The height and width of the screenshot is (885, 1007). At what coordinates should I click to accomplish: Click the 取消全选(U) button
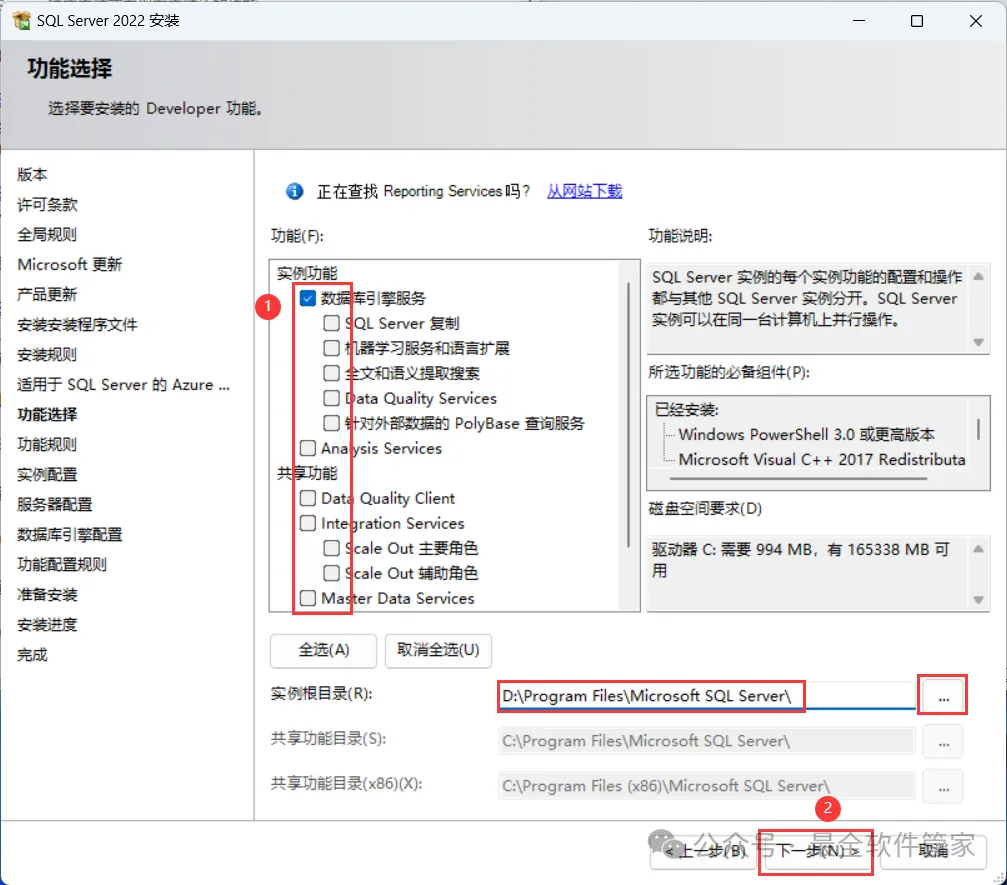[x=439, y=651]
